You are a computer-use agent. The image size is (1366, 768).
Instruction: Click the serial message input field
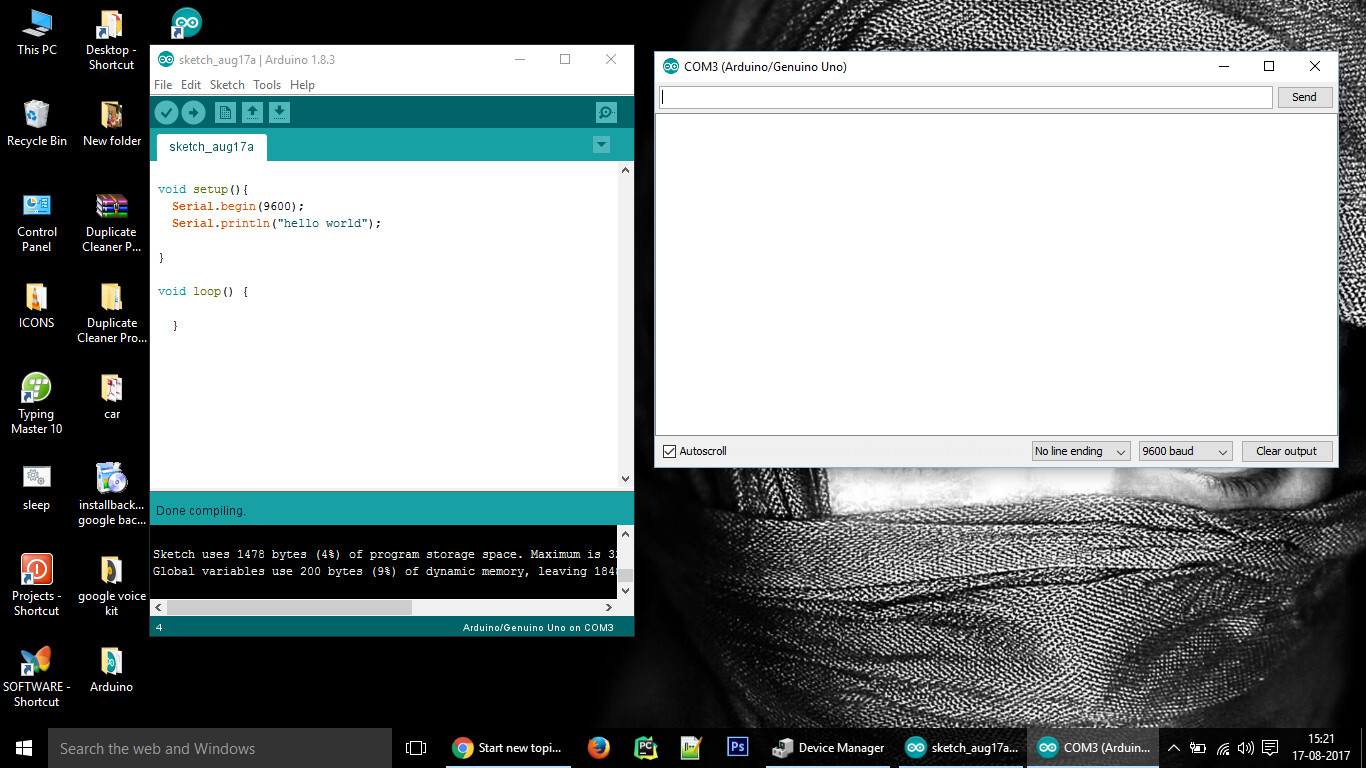[x=963, y=97]
